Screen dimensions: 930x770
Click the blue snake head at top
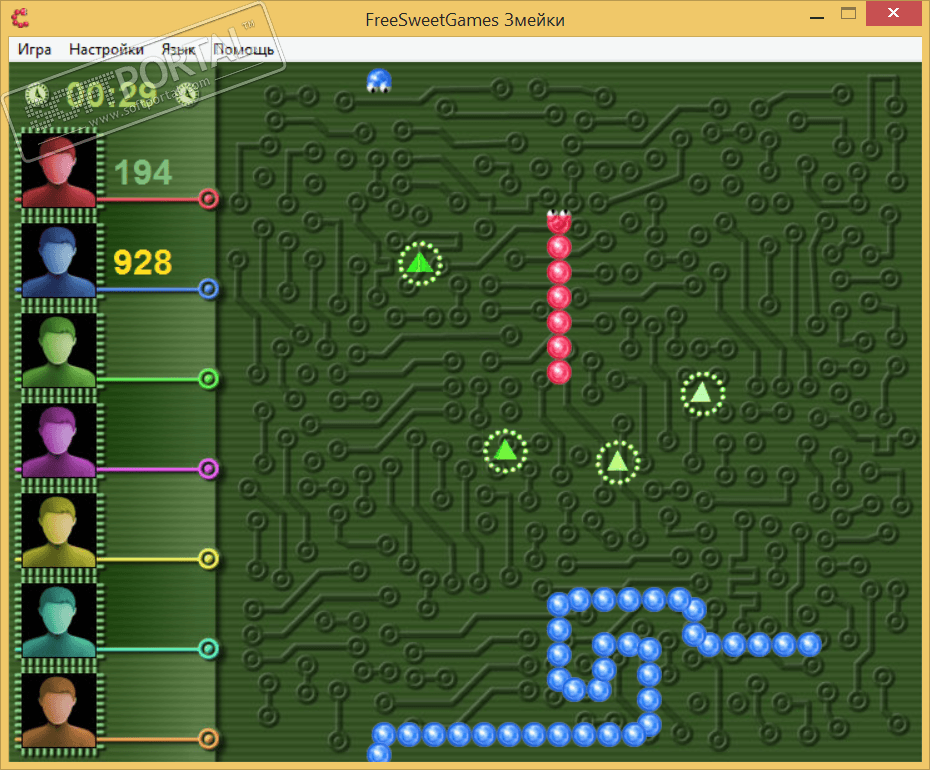pyautogui.click(x=379, y=81)
